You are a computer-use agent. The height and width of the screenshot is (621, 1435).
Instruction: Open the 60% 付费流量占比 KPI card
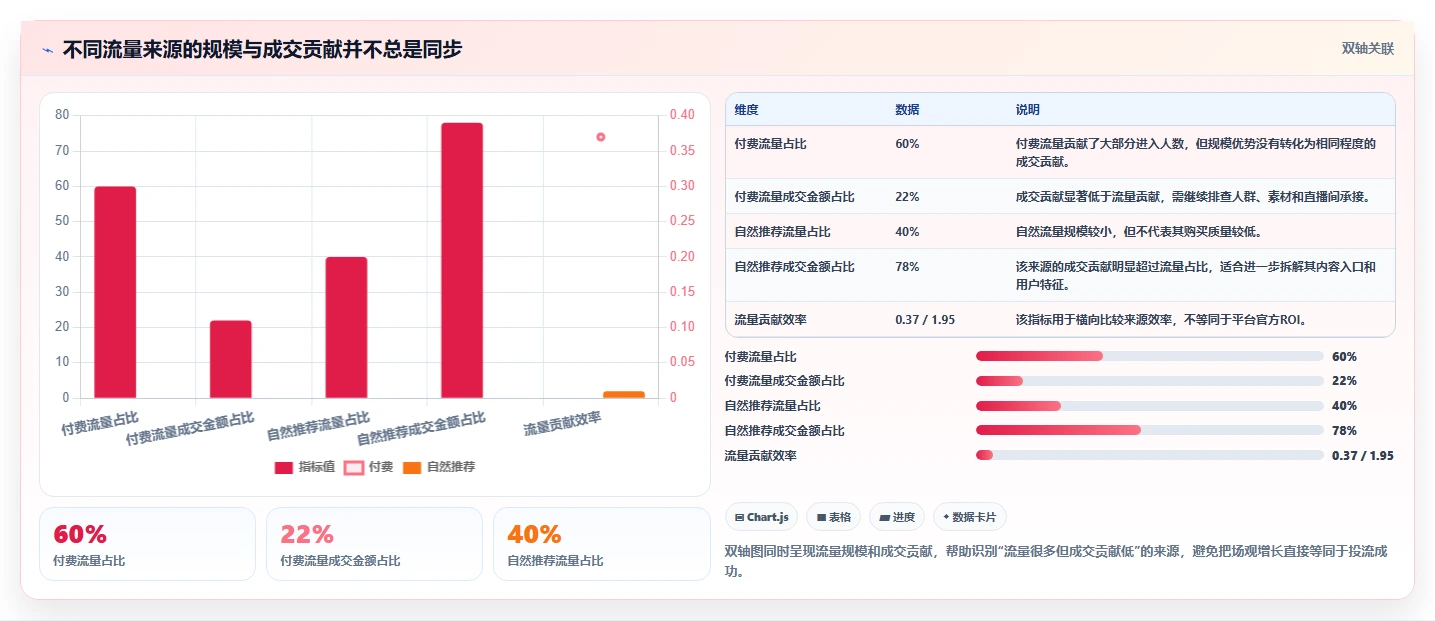click(x=147, y=544)
